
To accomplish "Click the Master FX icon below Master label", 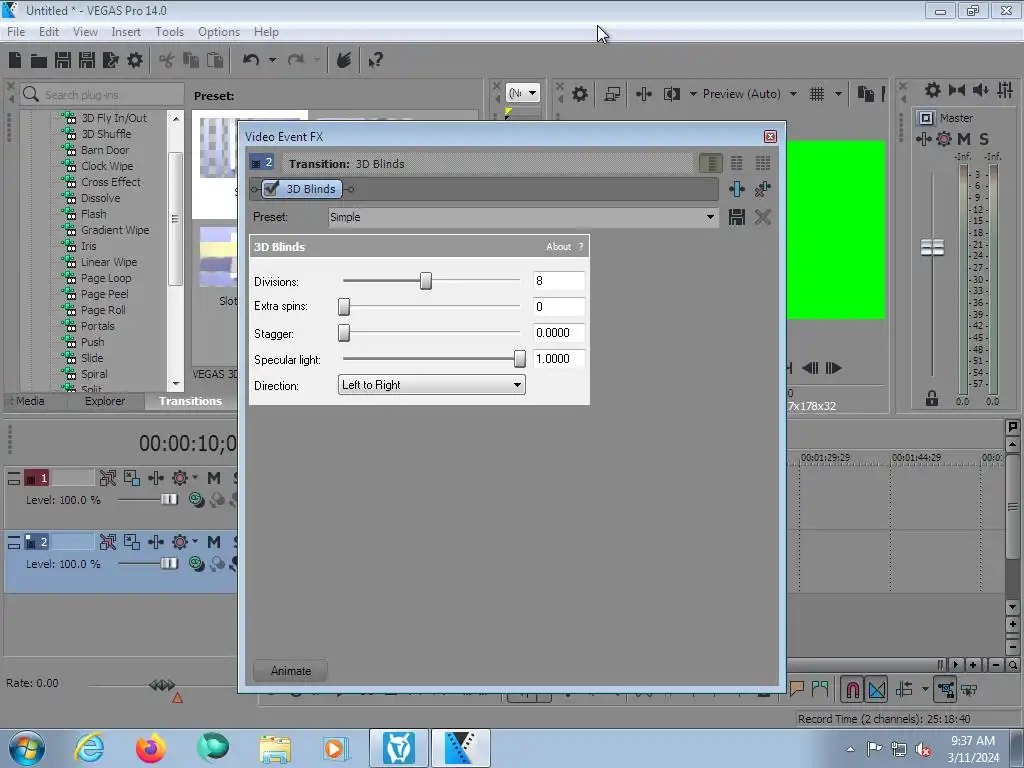I will tap(923, 139).
